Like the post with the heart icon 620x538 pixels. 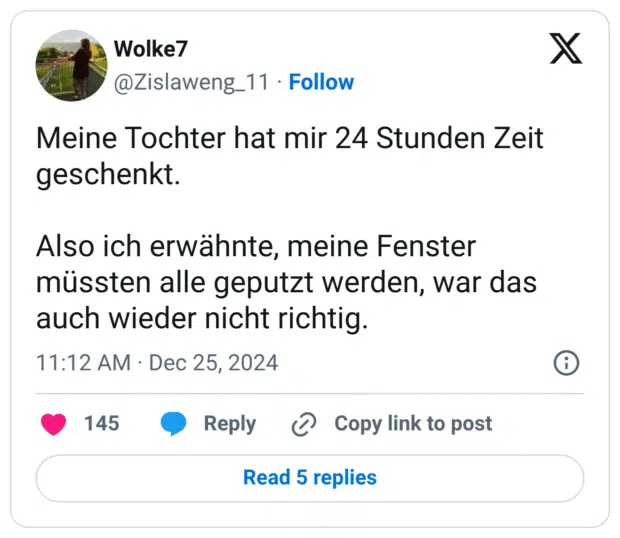tap(53, 424)
